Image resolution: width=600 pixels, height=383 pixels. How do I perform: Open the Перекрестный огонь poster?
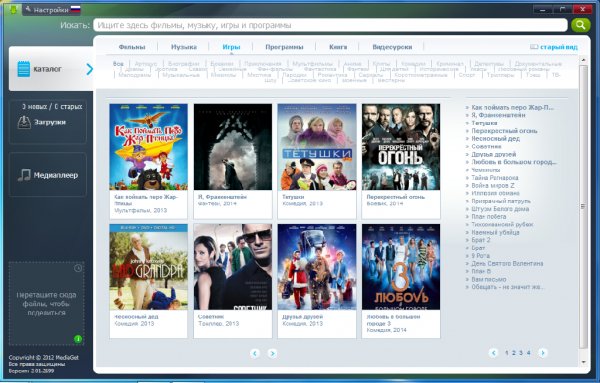click(401, 147)
